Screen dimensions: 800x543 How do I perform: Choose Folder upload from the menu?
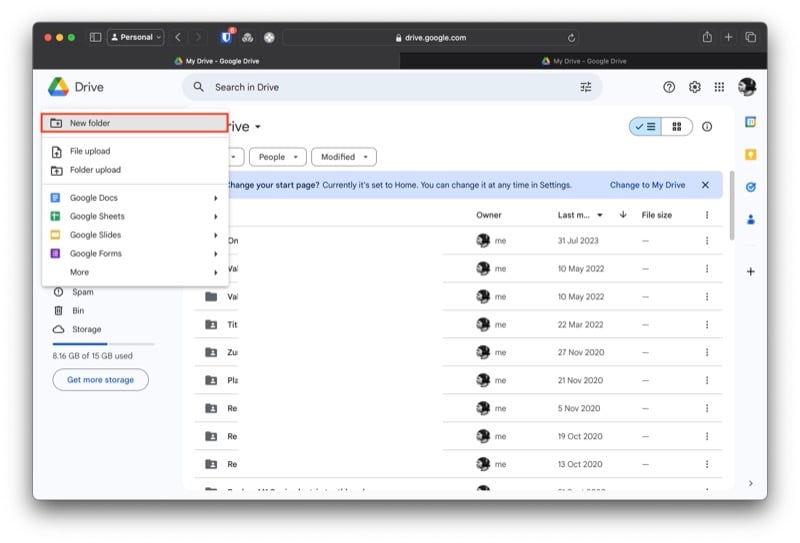tap(135, 170)
